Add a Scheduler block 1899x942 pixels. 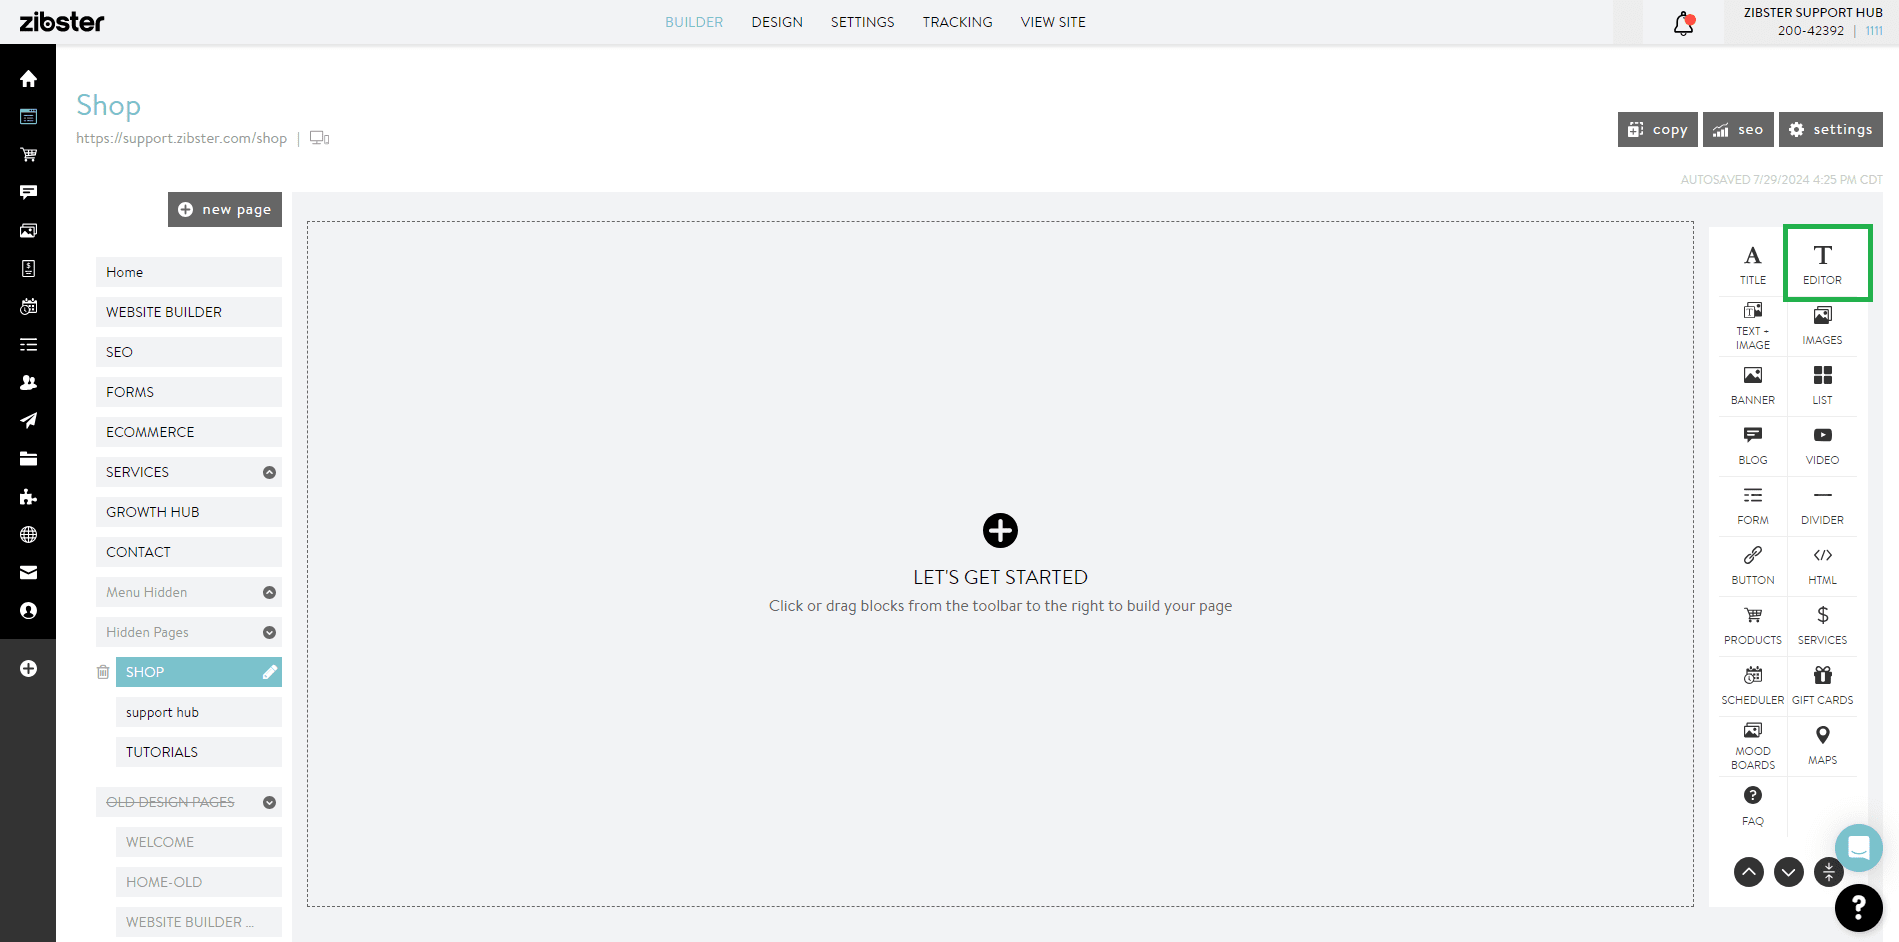1752,686
